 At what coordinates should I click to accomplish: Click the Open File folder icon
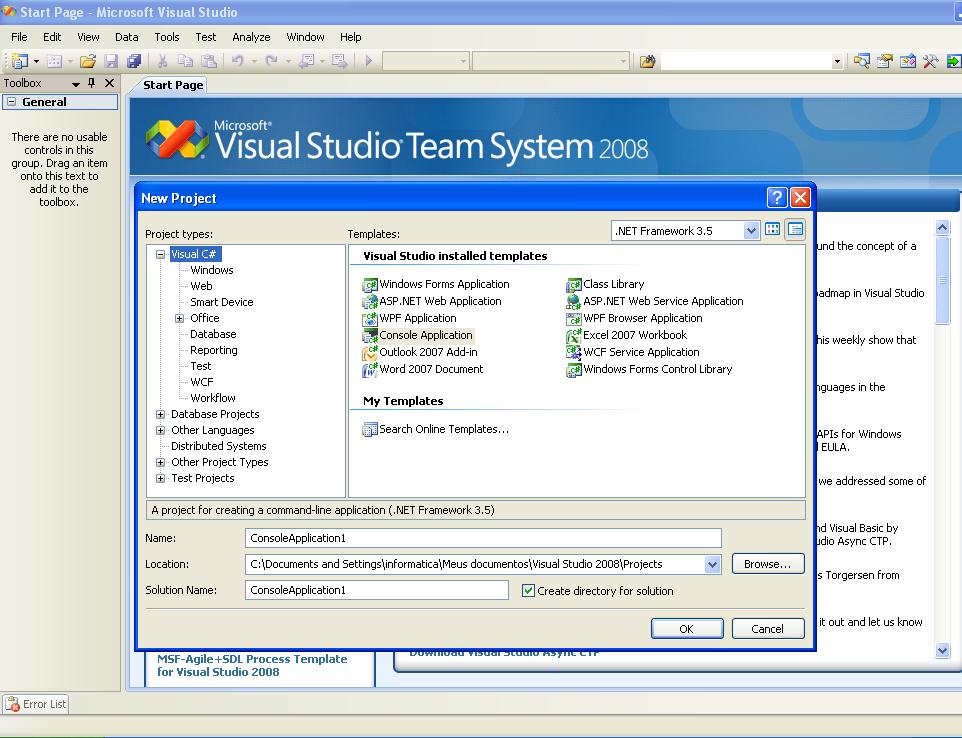coord(88,61)
